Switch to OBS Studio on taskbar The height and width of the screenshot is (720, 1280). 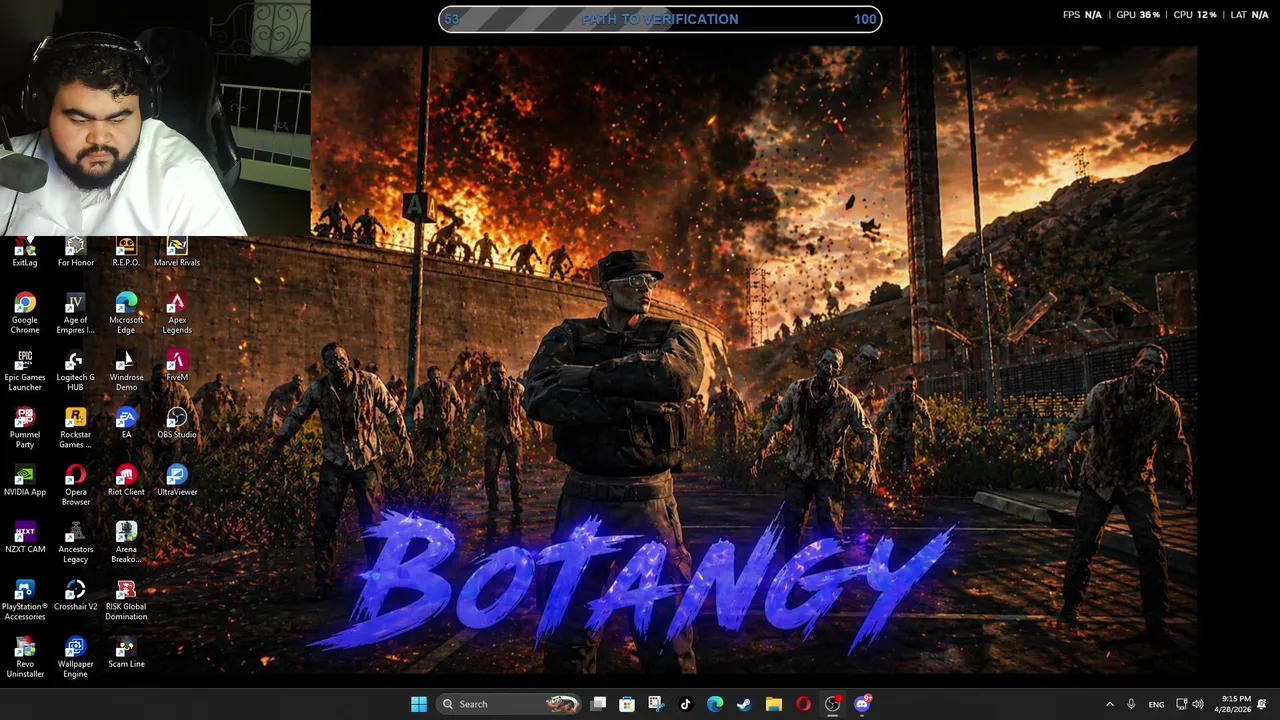click(x=832, y=704)
